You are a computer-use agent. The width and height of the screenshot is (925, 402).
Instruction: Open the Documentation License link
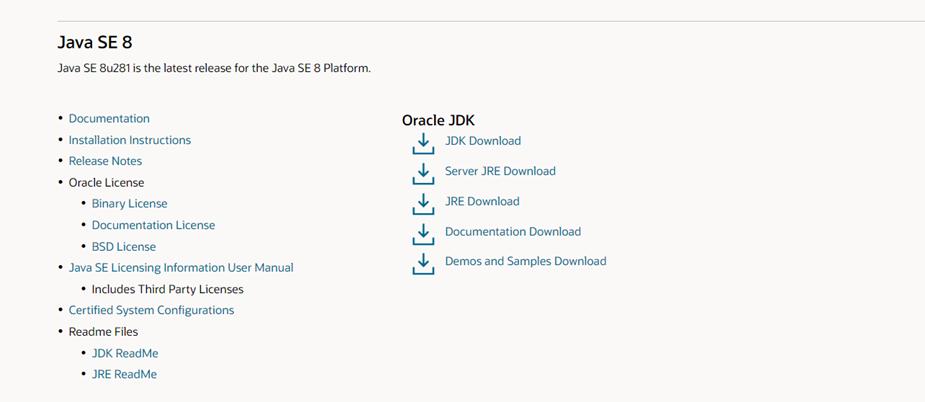[153, 225]
